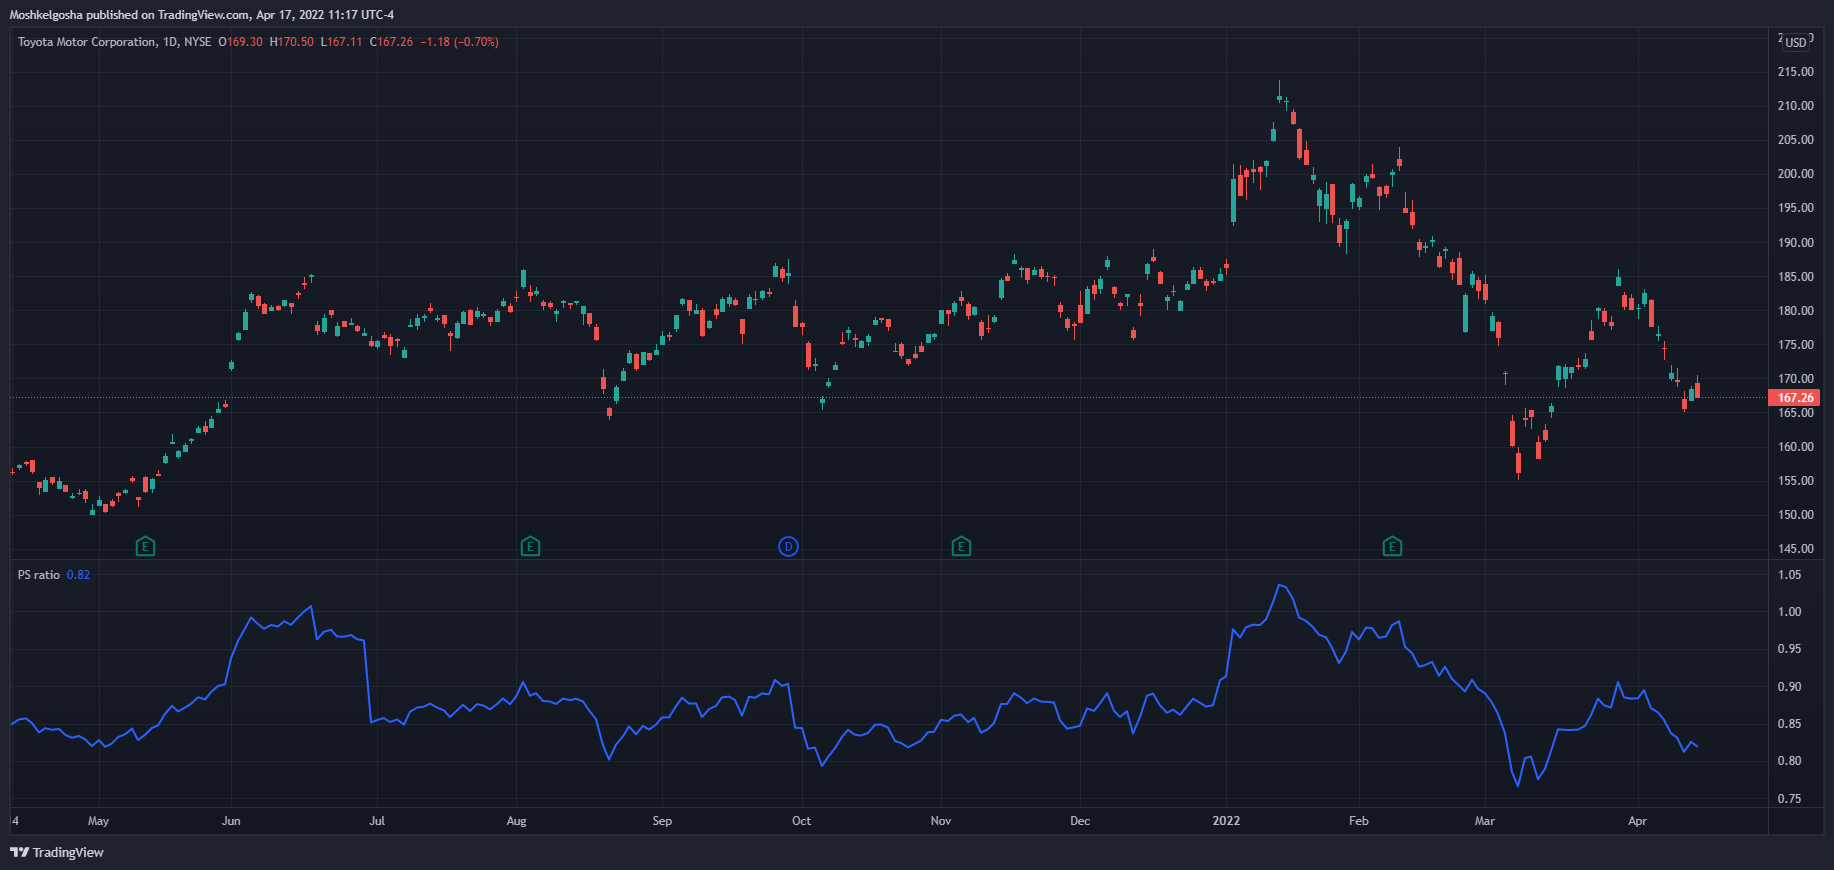Click the Jul label on time axis

point(377,821)
